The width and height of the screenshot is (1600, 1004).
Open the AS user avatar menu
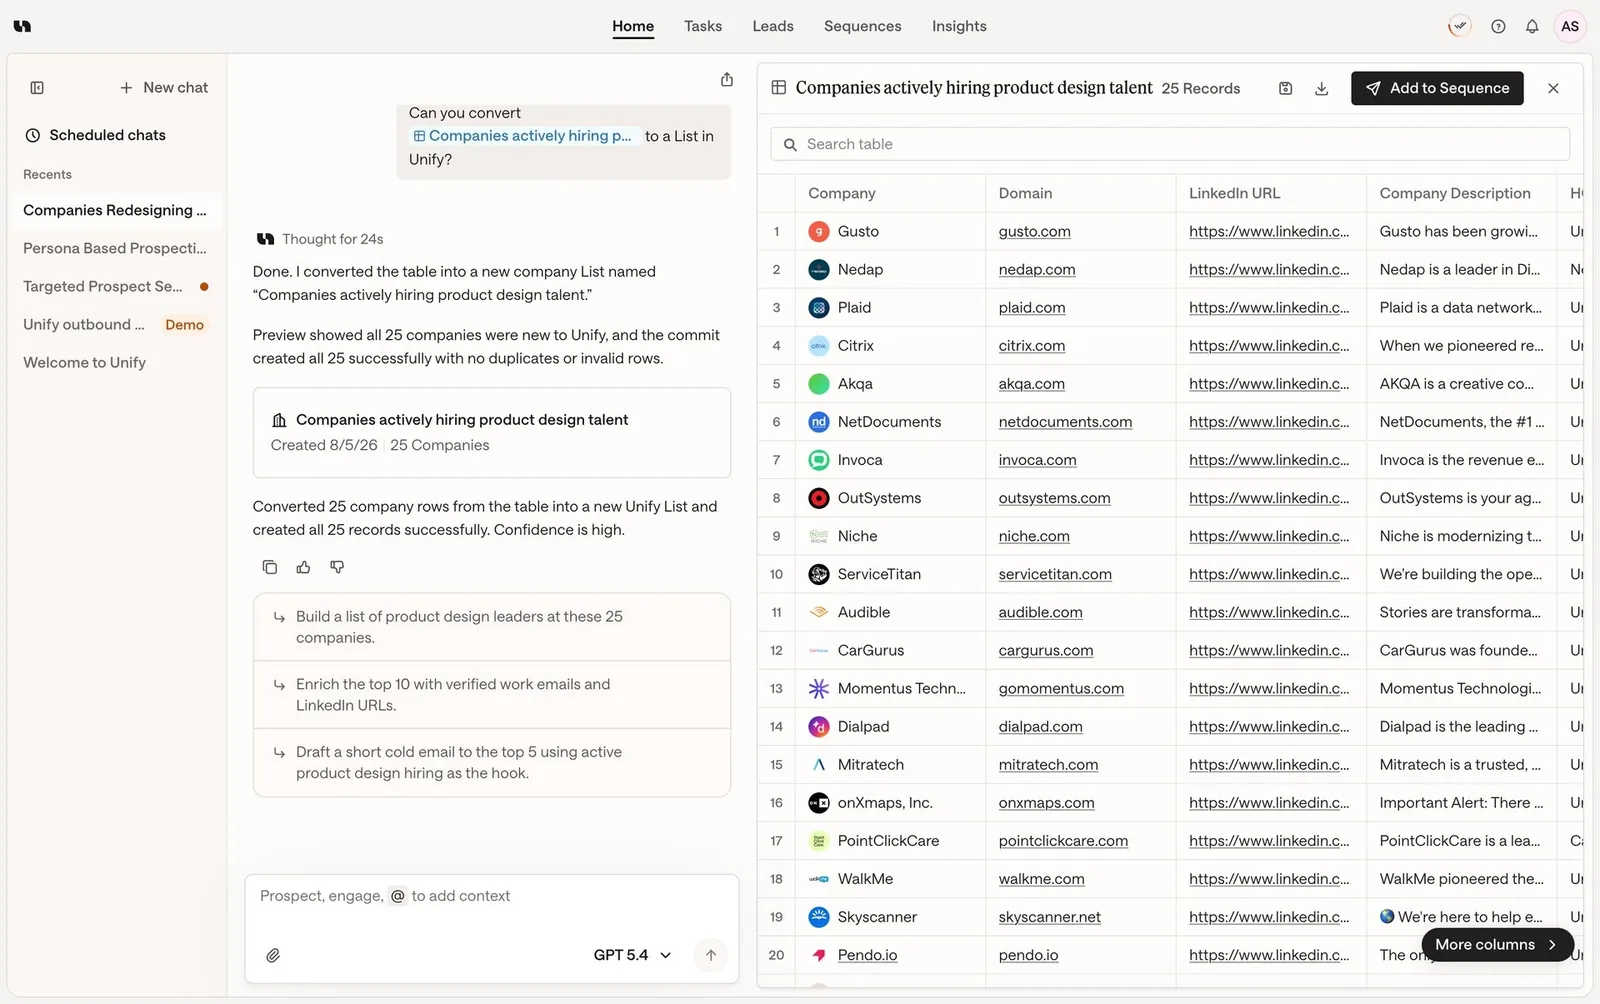[x=1570, y=27]
